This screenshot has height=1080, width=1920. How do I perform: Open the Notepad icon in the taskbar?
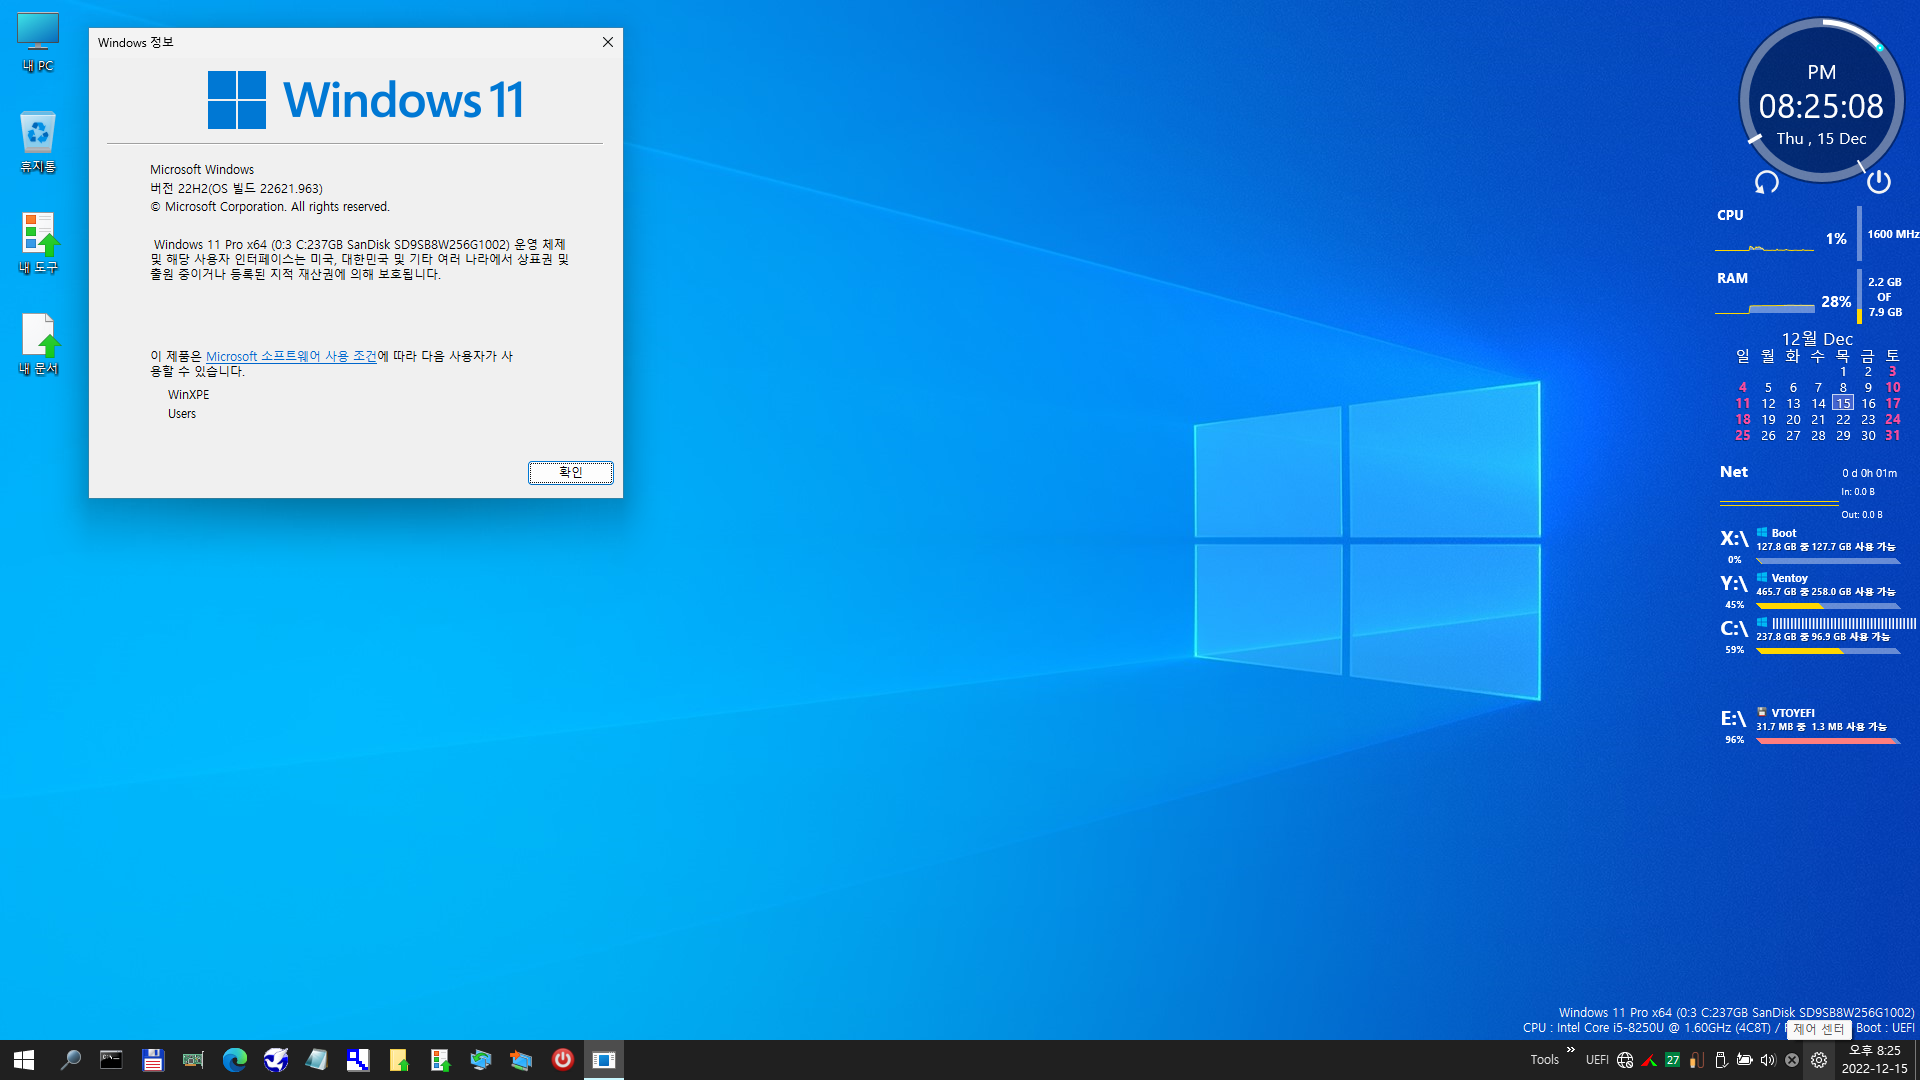click(x=316, y=1060)
